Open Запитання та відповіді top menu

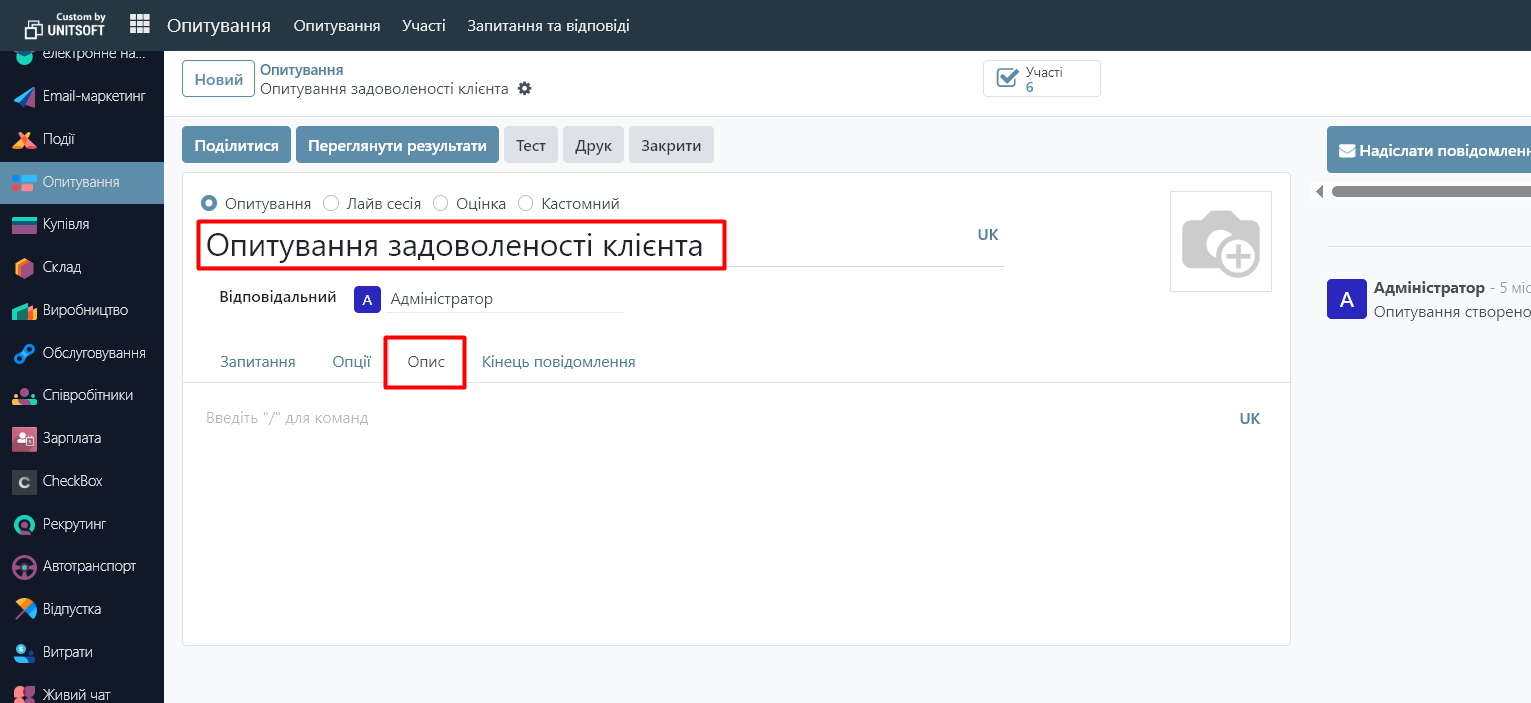548,25
